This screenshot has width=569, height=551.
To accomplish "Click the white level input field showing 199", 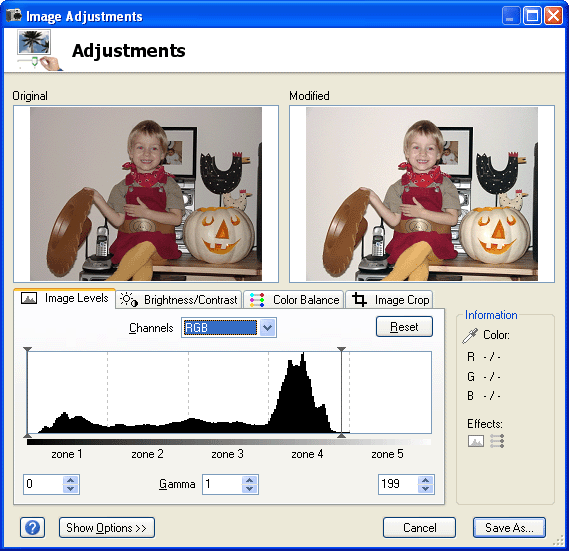I will [398, 484].
